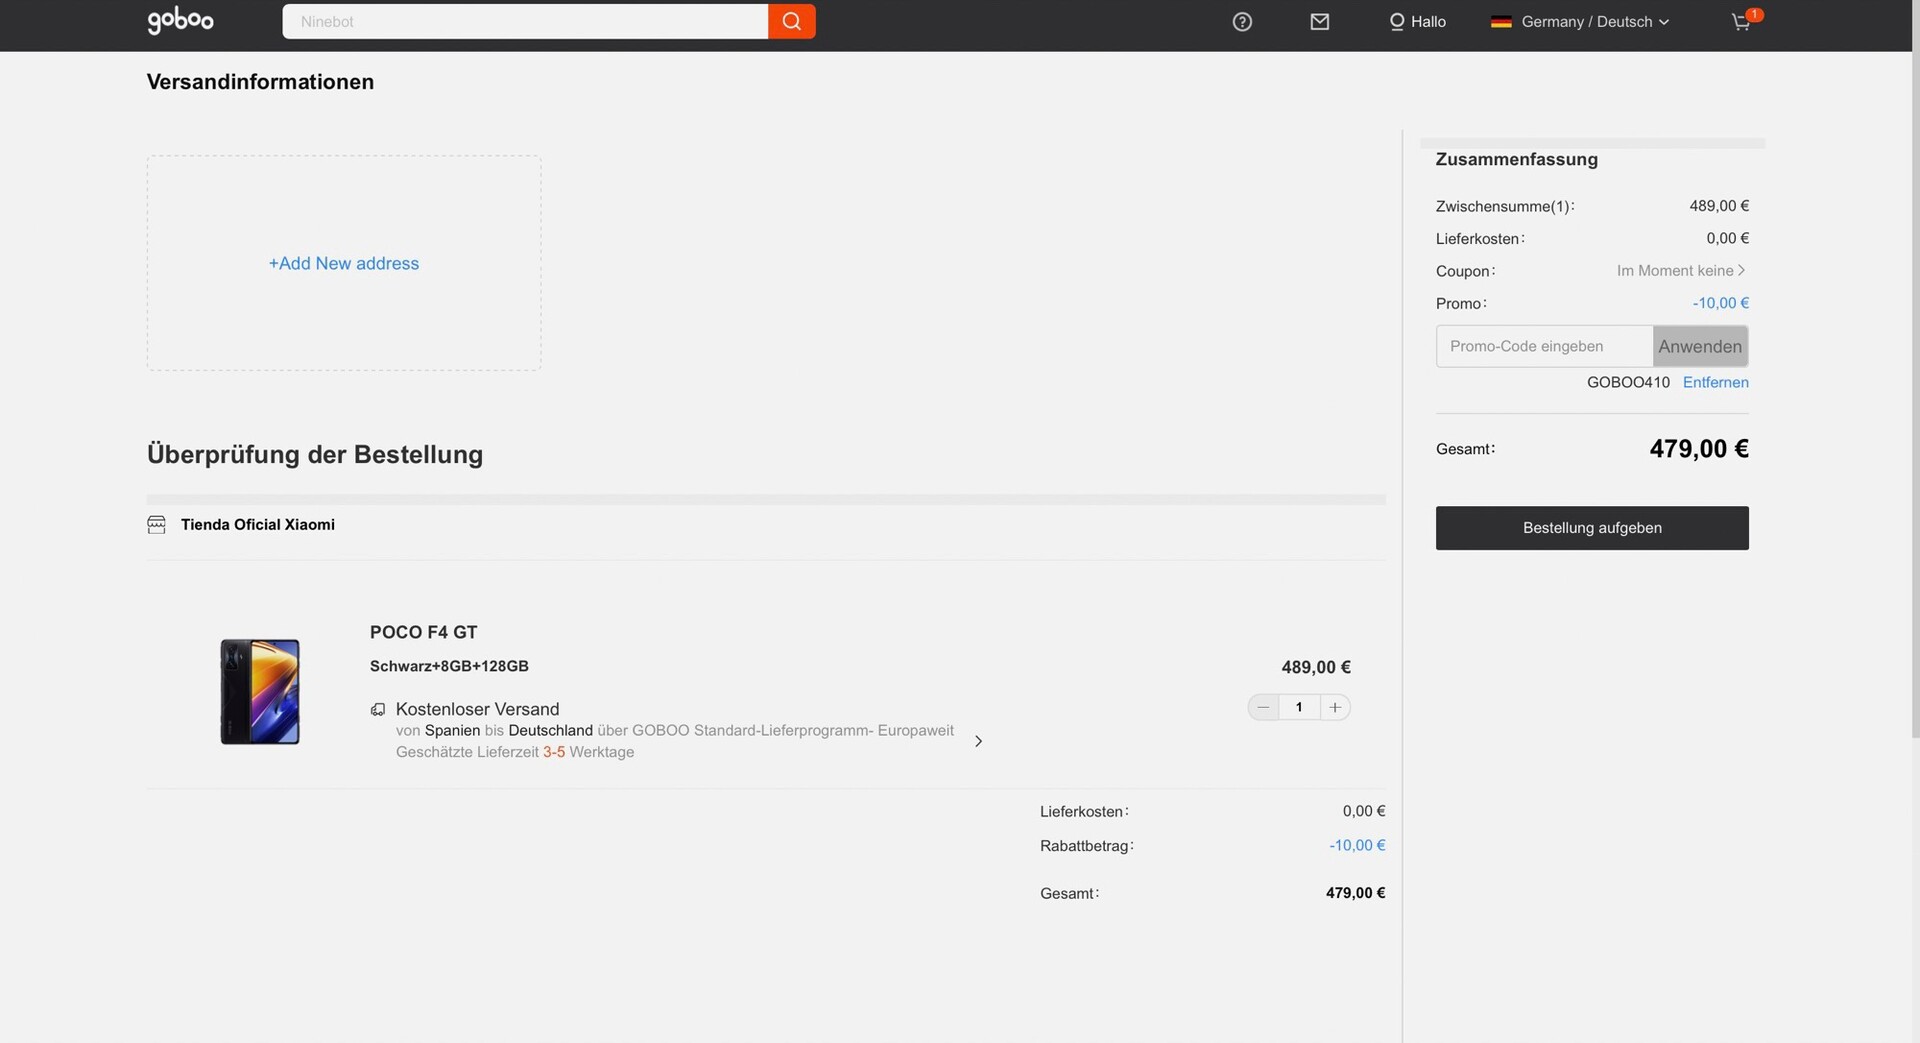Click the shipping truck icon by Kostenloser Versand
1920x1043 pixels.
(x=378, y=709)
